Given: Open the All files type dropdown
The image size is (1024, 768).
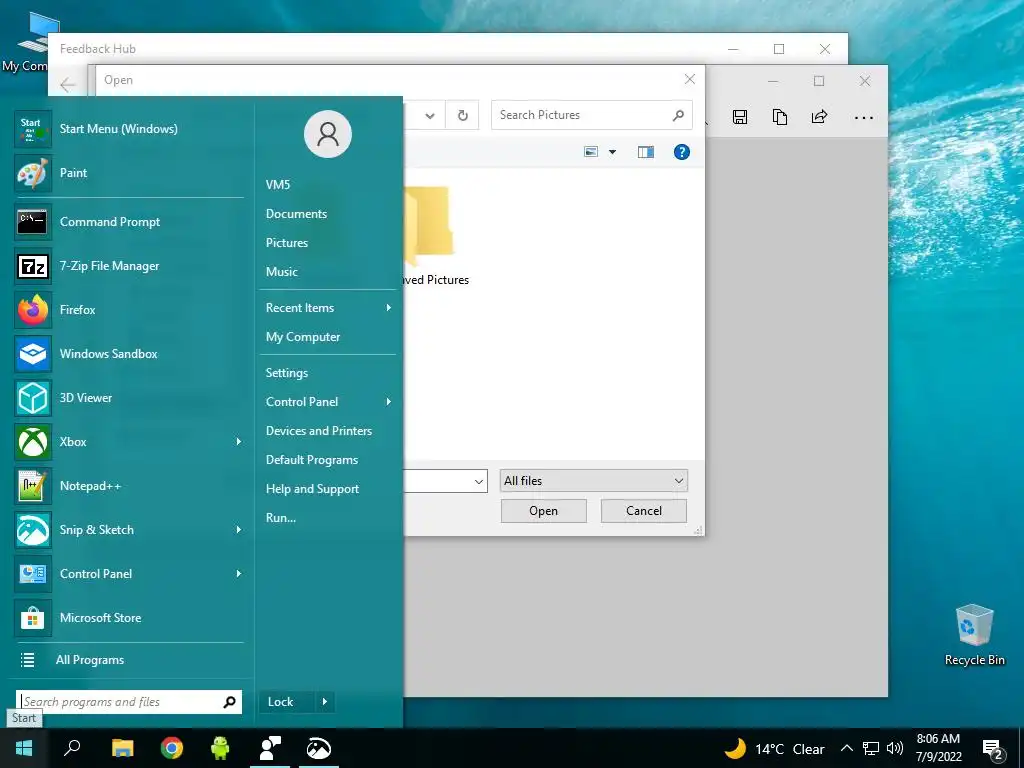Looking at the screenshot, I should 594,481.
